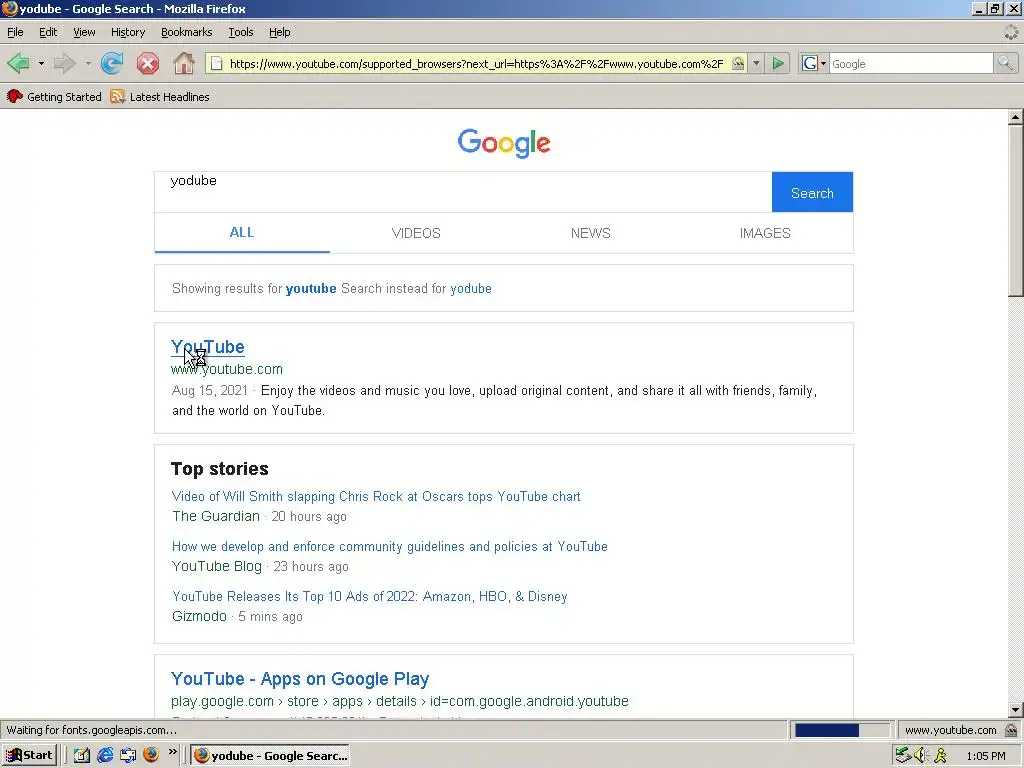Open Getting Started bookmark
The image size is (1024, 768).
coord(54,97)
